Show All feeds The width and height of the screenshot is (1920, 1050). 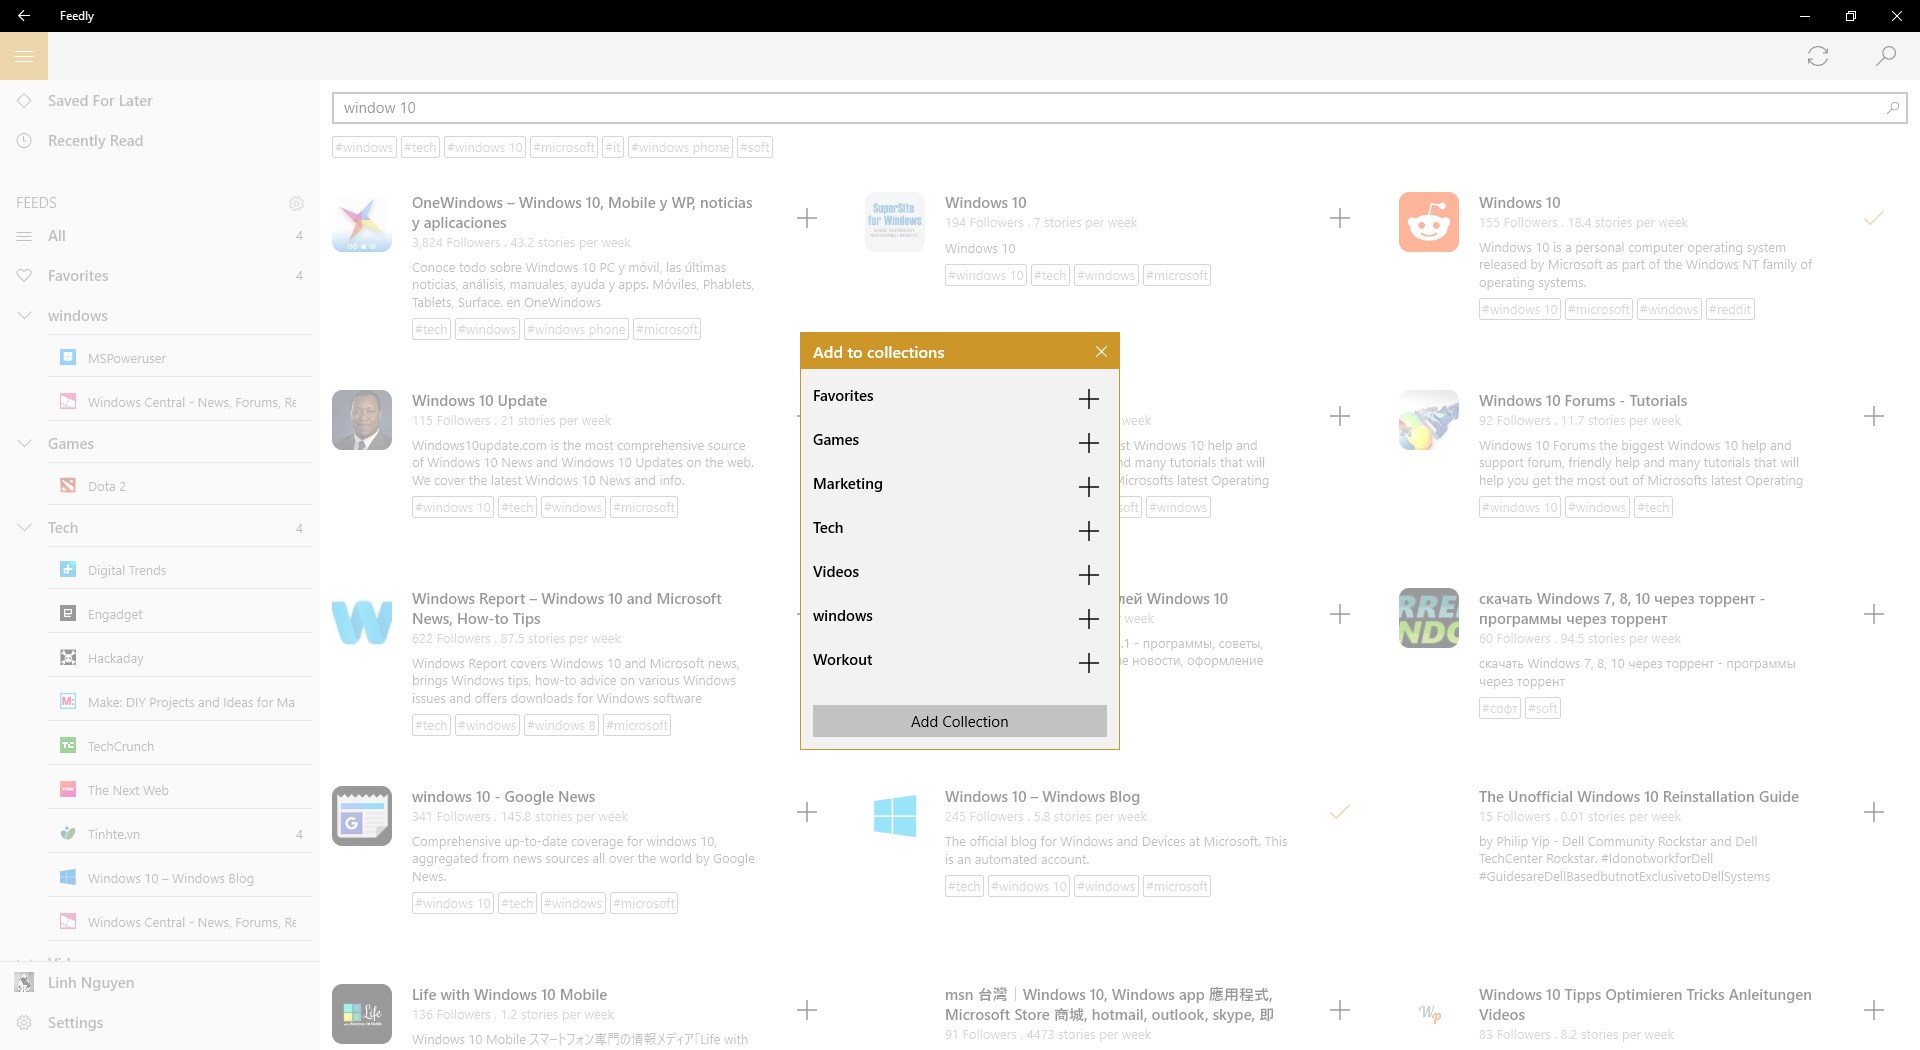coord(160,236)
